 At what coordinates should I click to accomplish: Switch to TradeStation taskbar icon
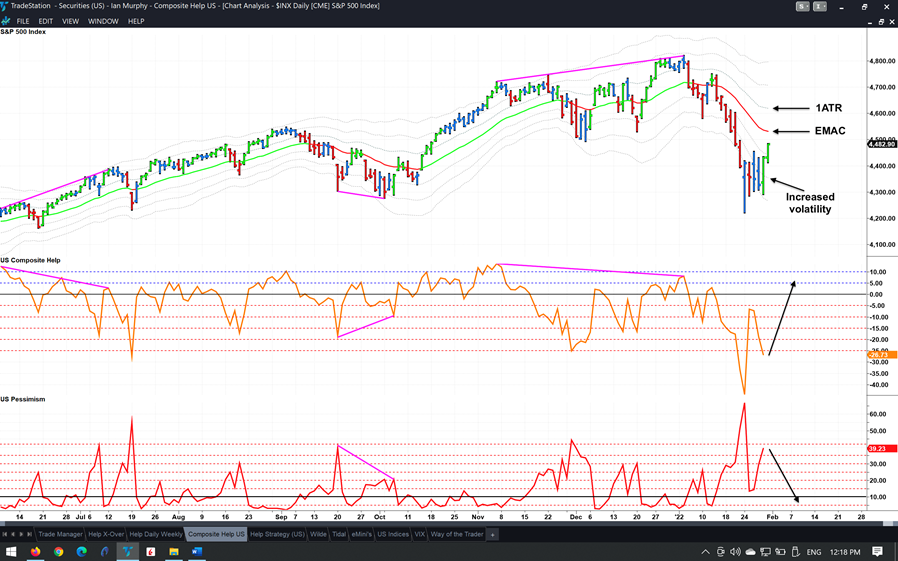click(128, 551)
